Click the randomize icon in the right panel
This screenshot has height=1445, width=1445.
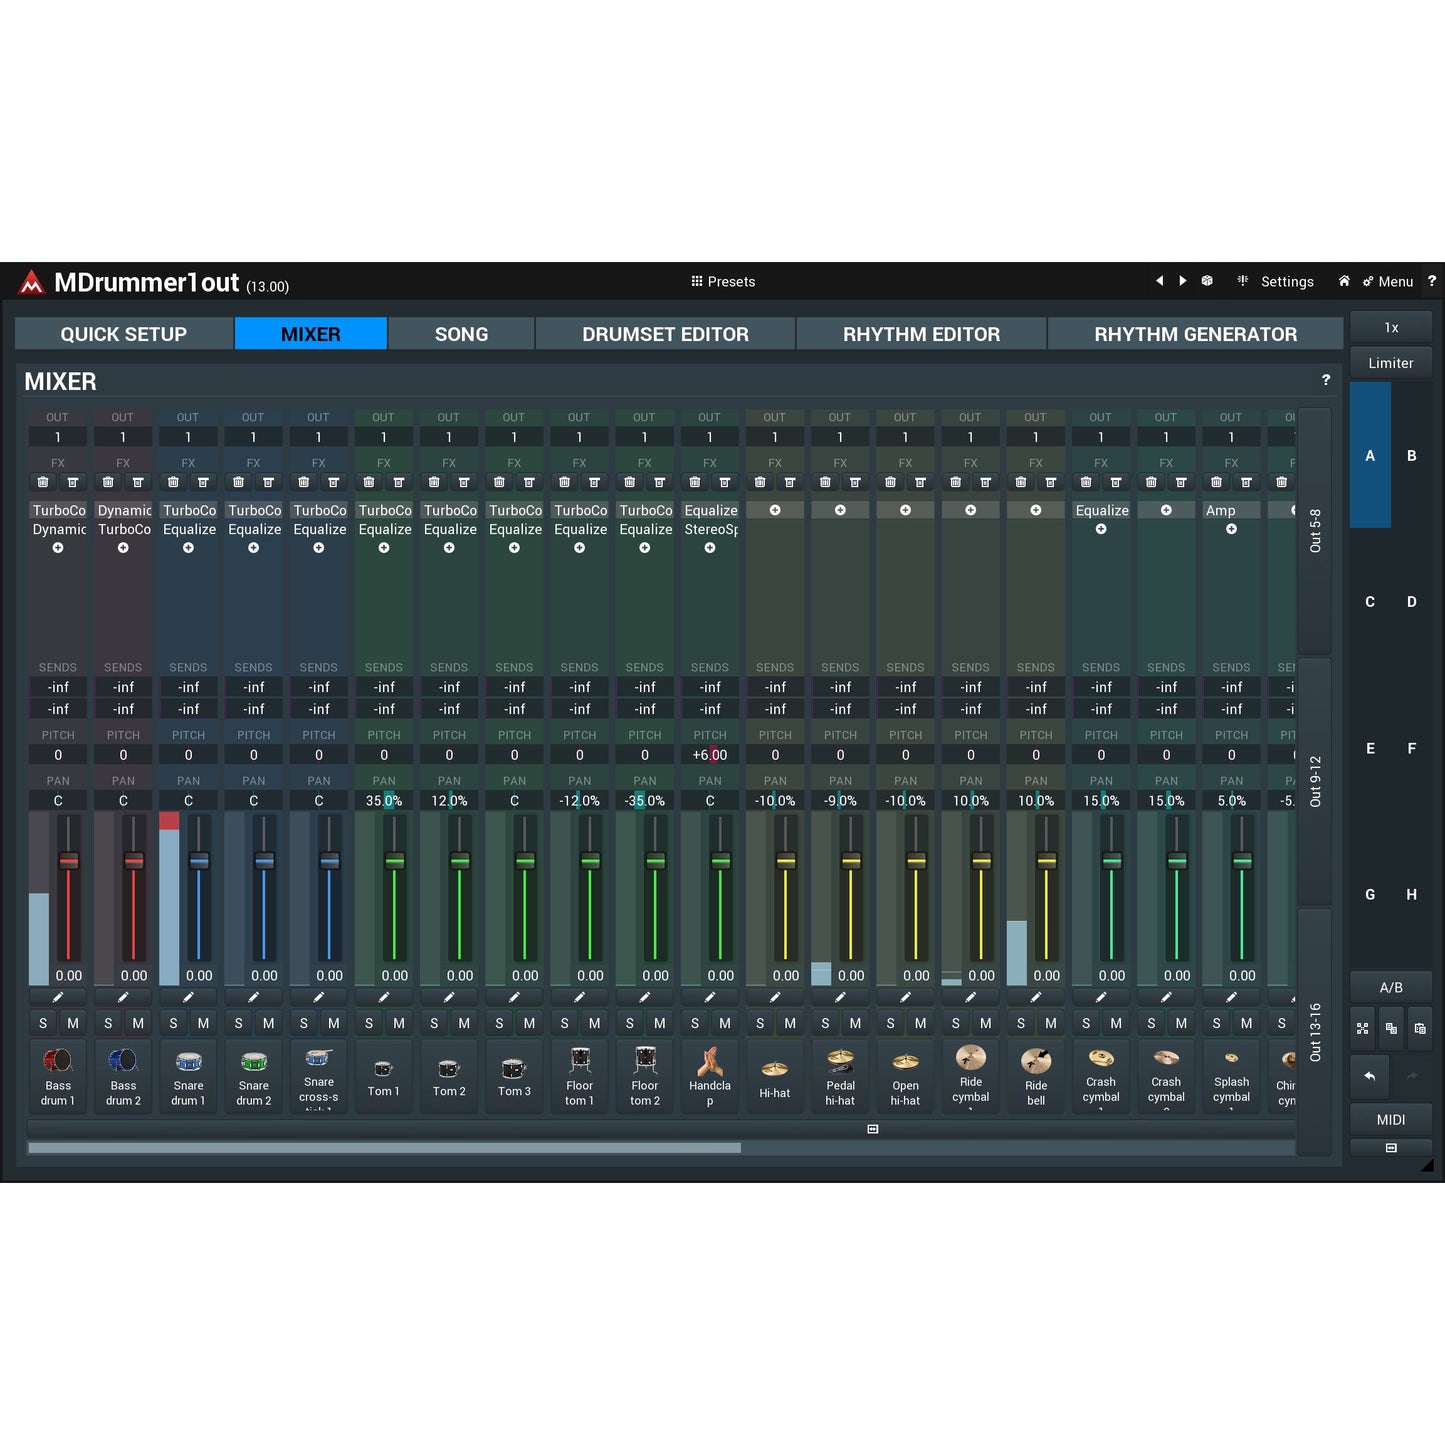click(x=1362, y=1028)
